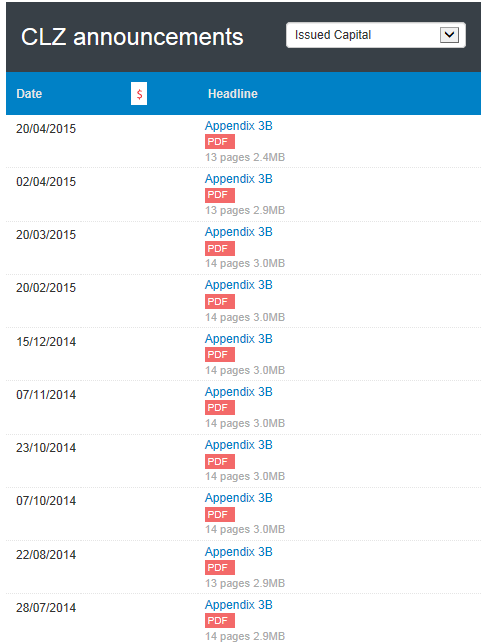Open PDF icon for 15/12/2014 announcement
This screenshot has width=485, height=644.
[x=220, y=354]
